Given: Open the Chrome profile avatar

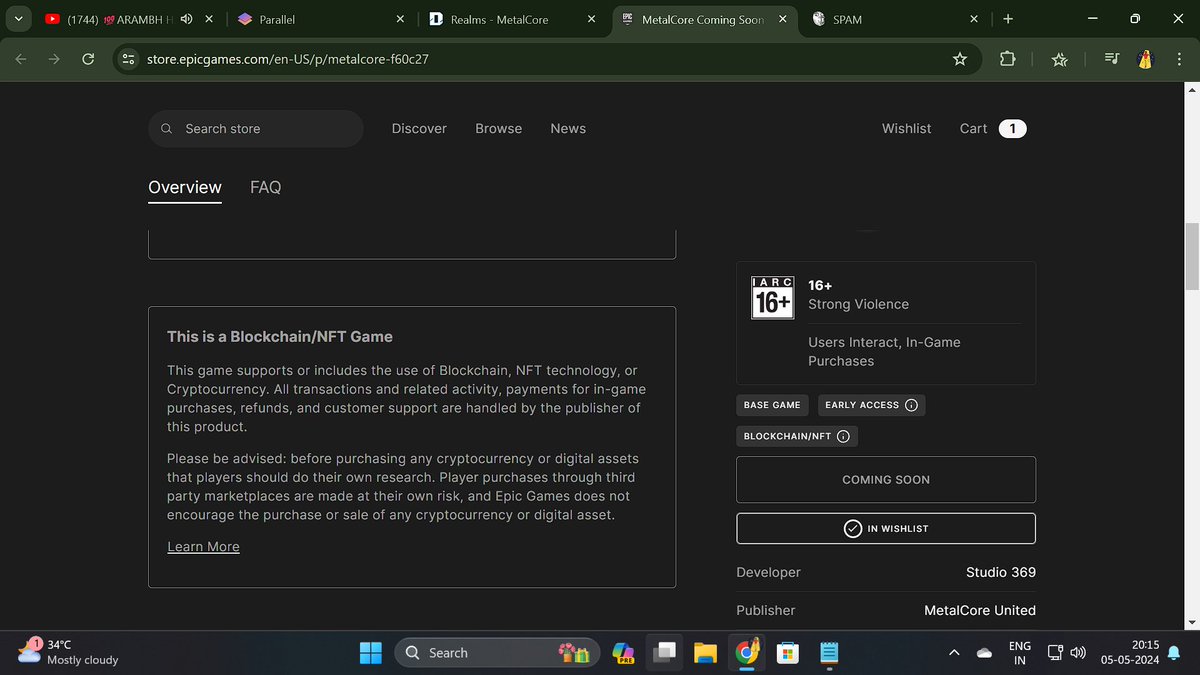Looking at the screenshot, I should (1146, 60).
